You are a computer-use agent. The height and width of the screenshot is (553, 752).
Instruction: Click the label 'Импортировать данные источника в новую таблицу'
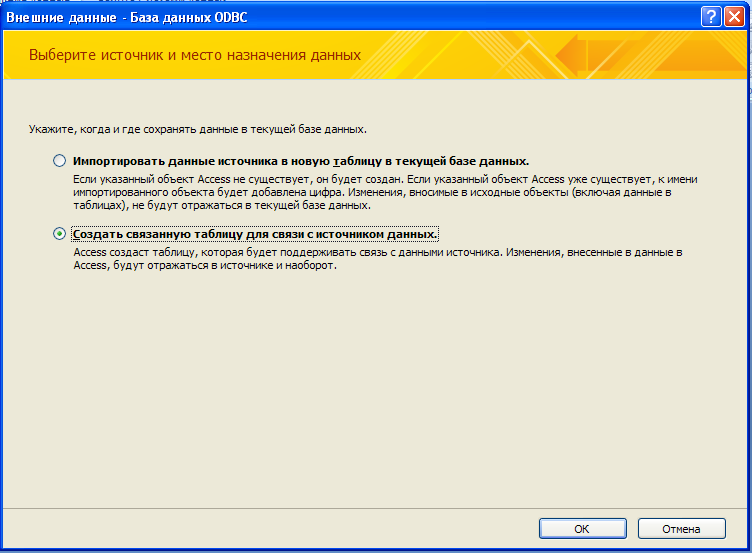point(300,160)
